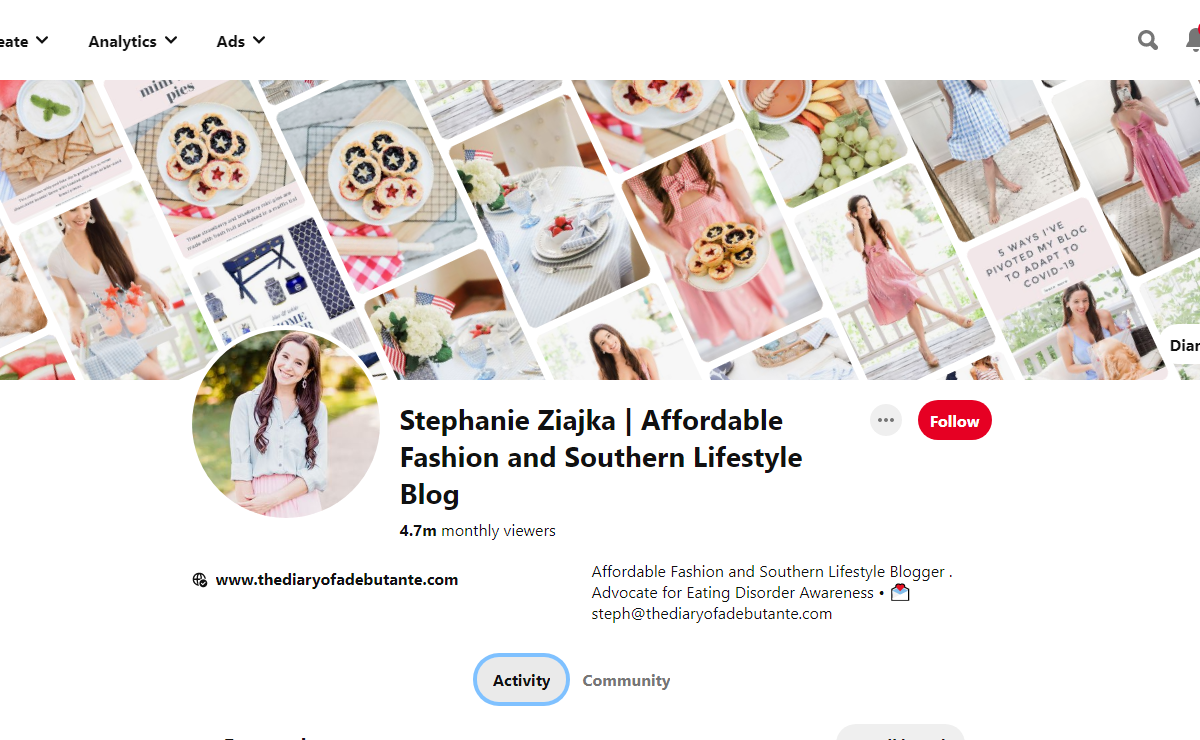Open the three-dot profile options button
The image size is (1200, 740).
click(885, 420)
